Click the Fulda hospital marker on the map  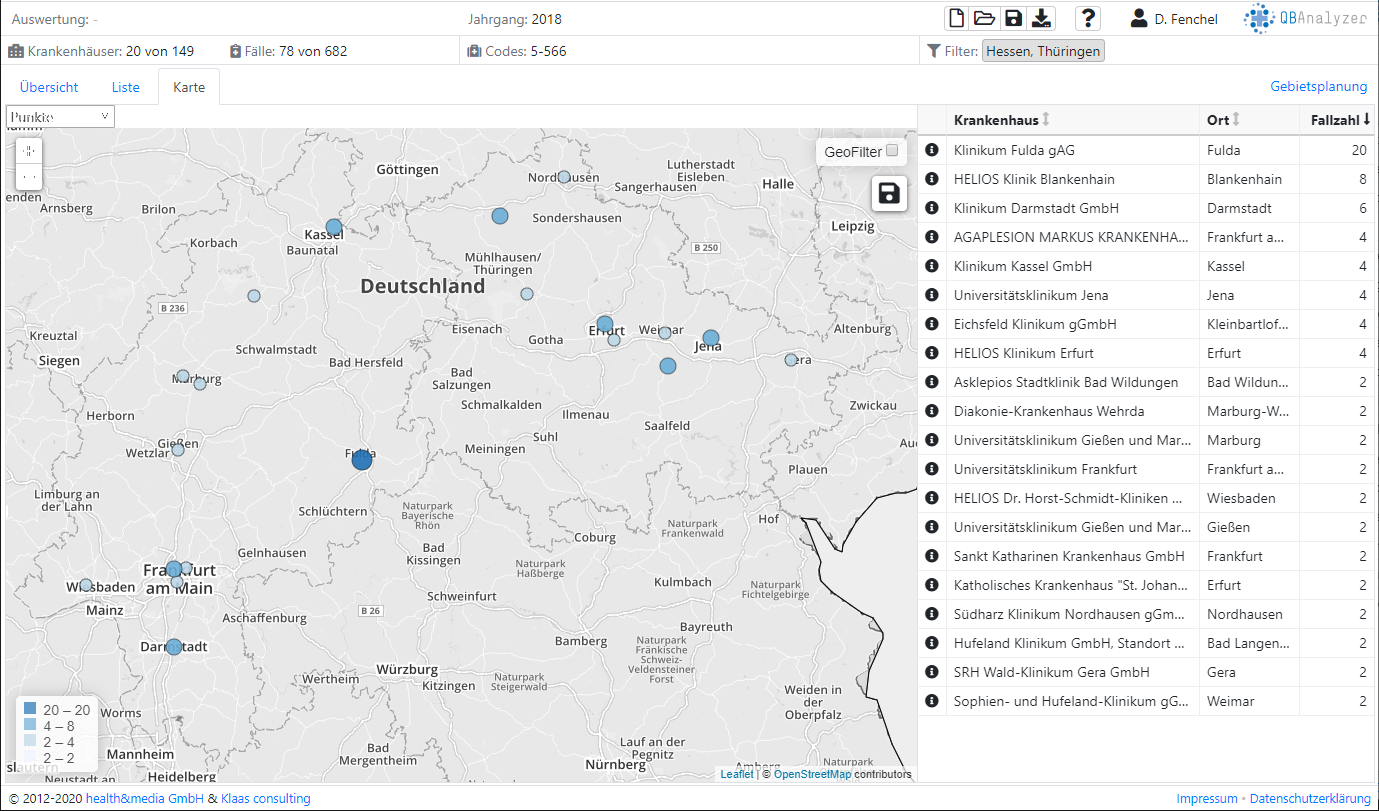tap(362, 459)
